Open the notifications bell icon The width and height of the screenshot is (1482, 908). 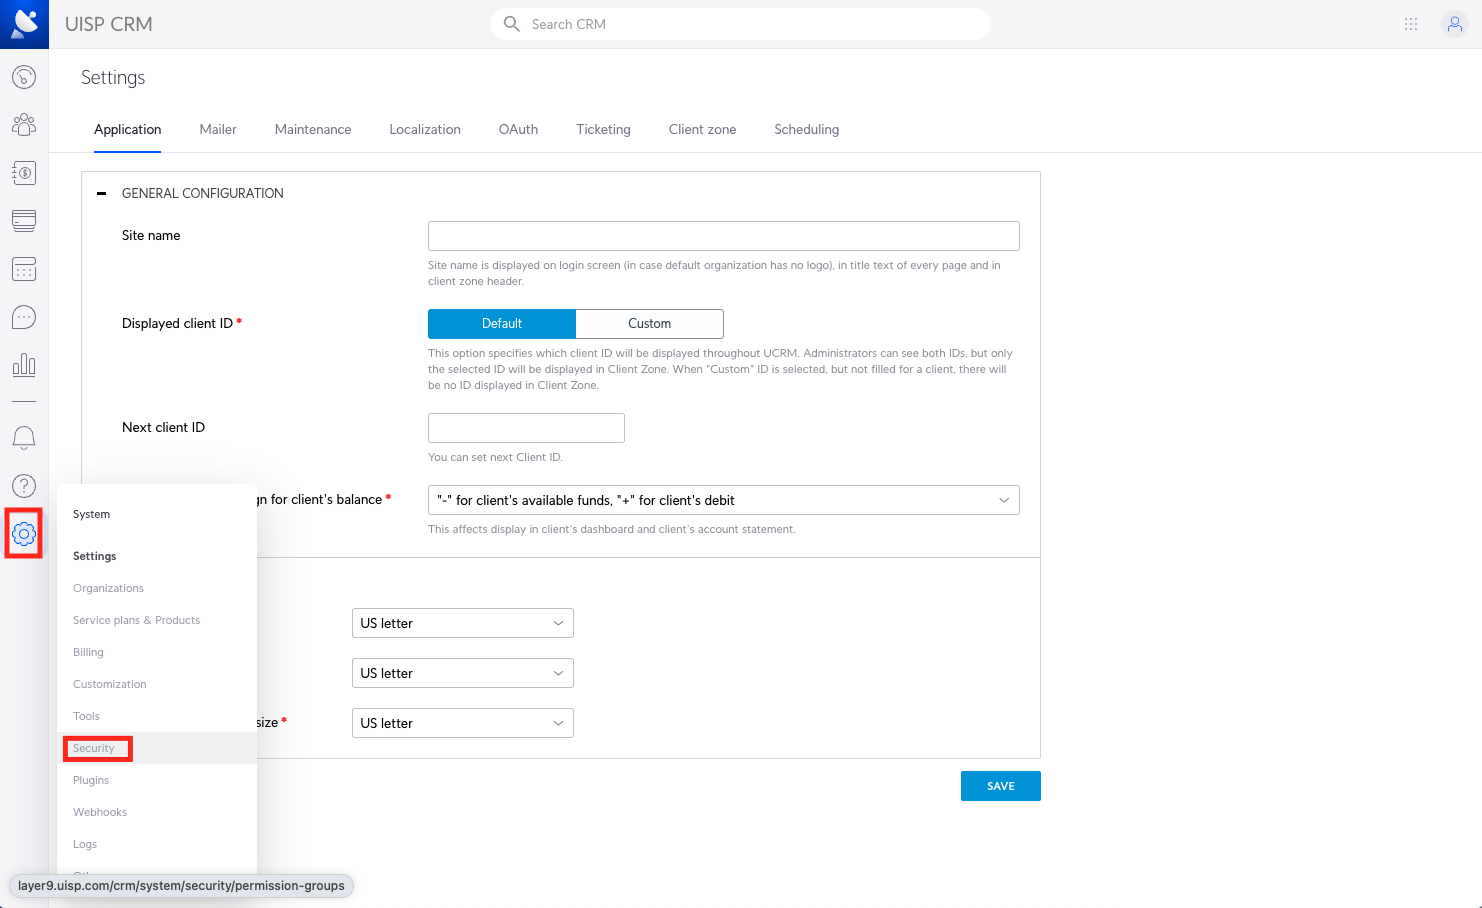pyautogui.click(x=24, y=438)
